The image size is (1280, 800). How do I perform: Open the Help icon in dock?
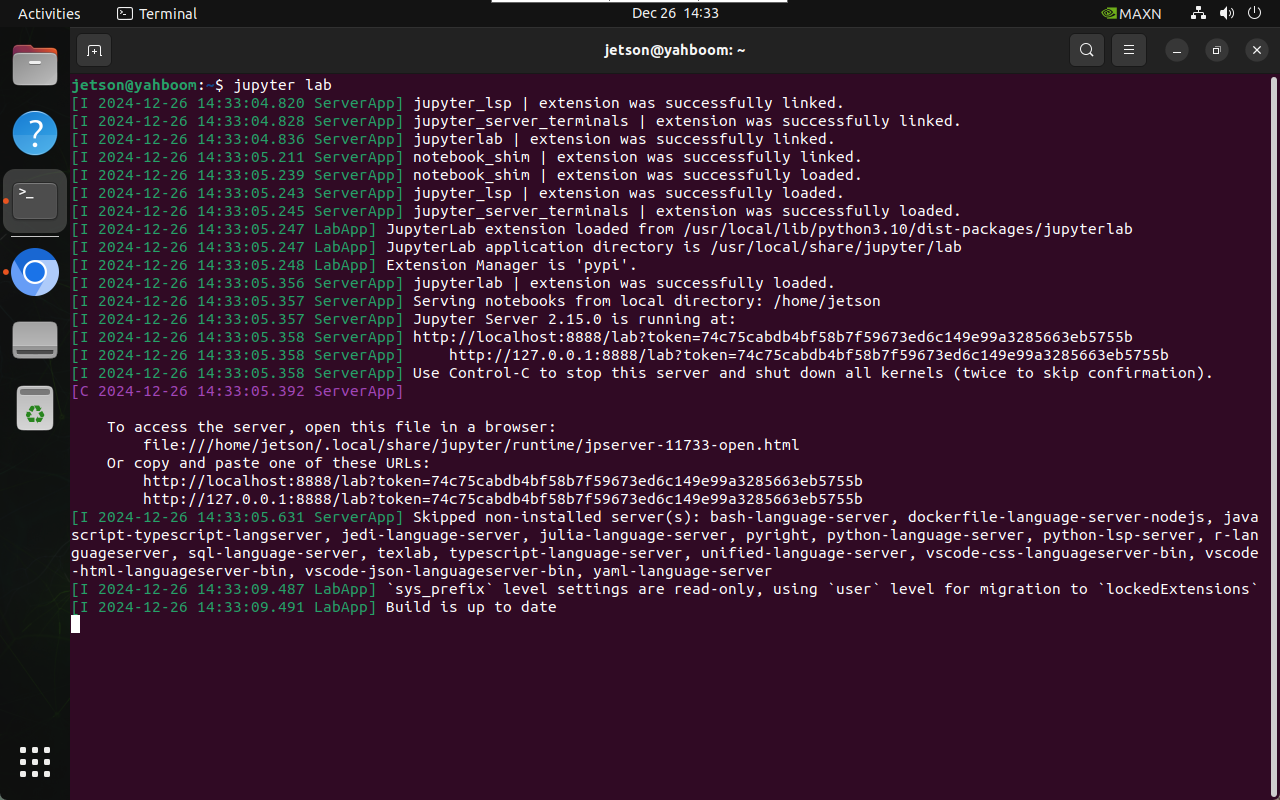click(35, 133)
